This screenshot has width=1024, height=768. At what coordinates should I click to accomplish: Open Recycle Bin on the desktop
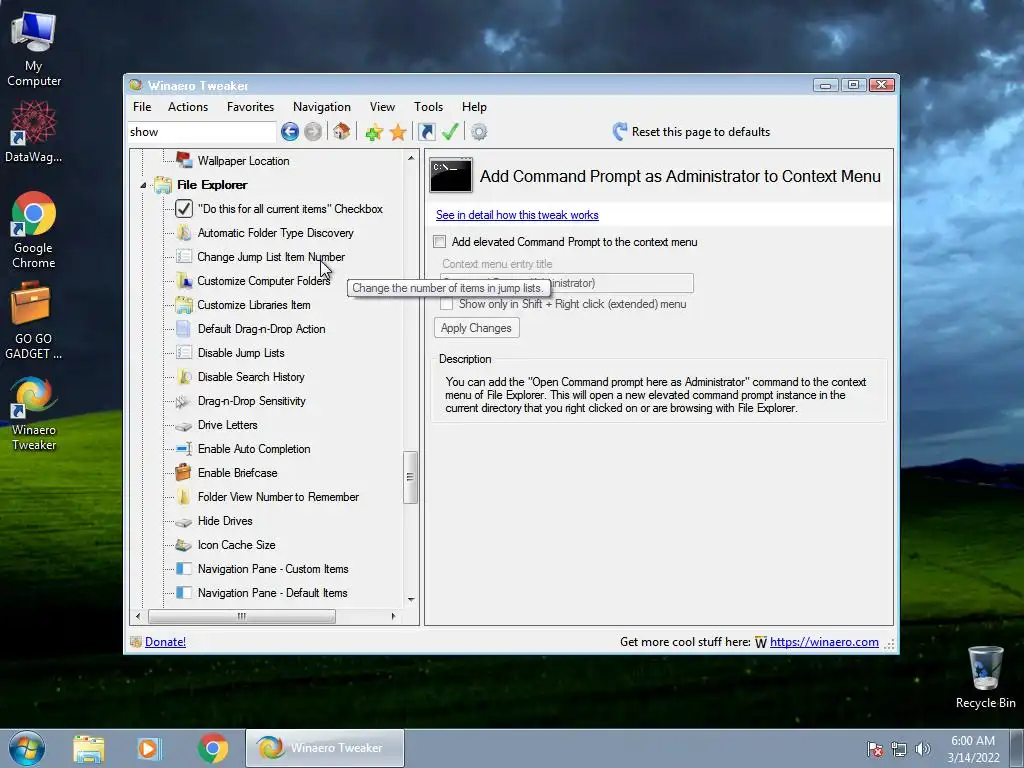(985, 677)
